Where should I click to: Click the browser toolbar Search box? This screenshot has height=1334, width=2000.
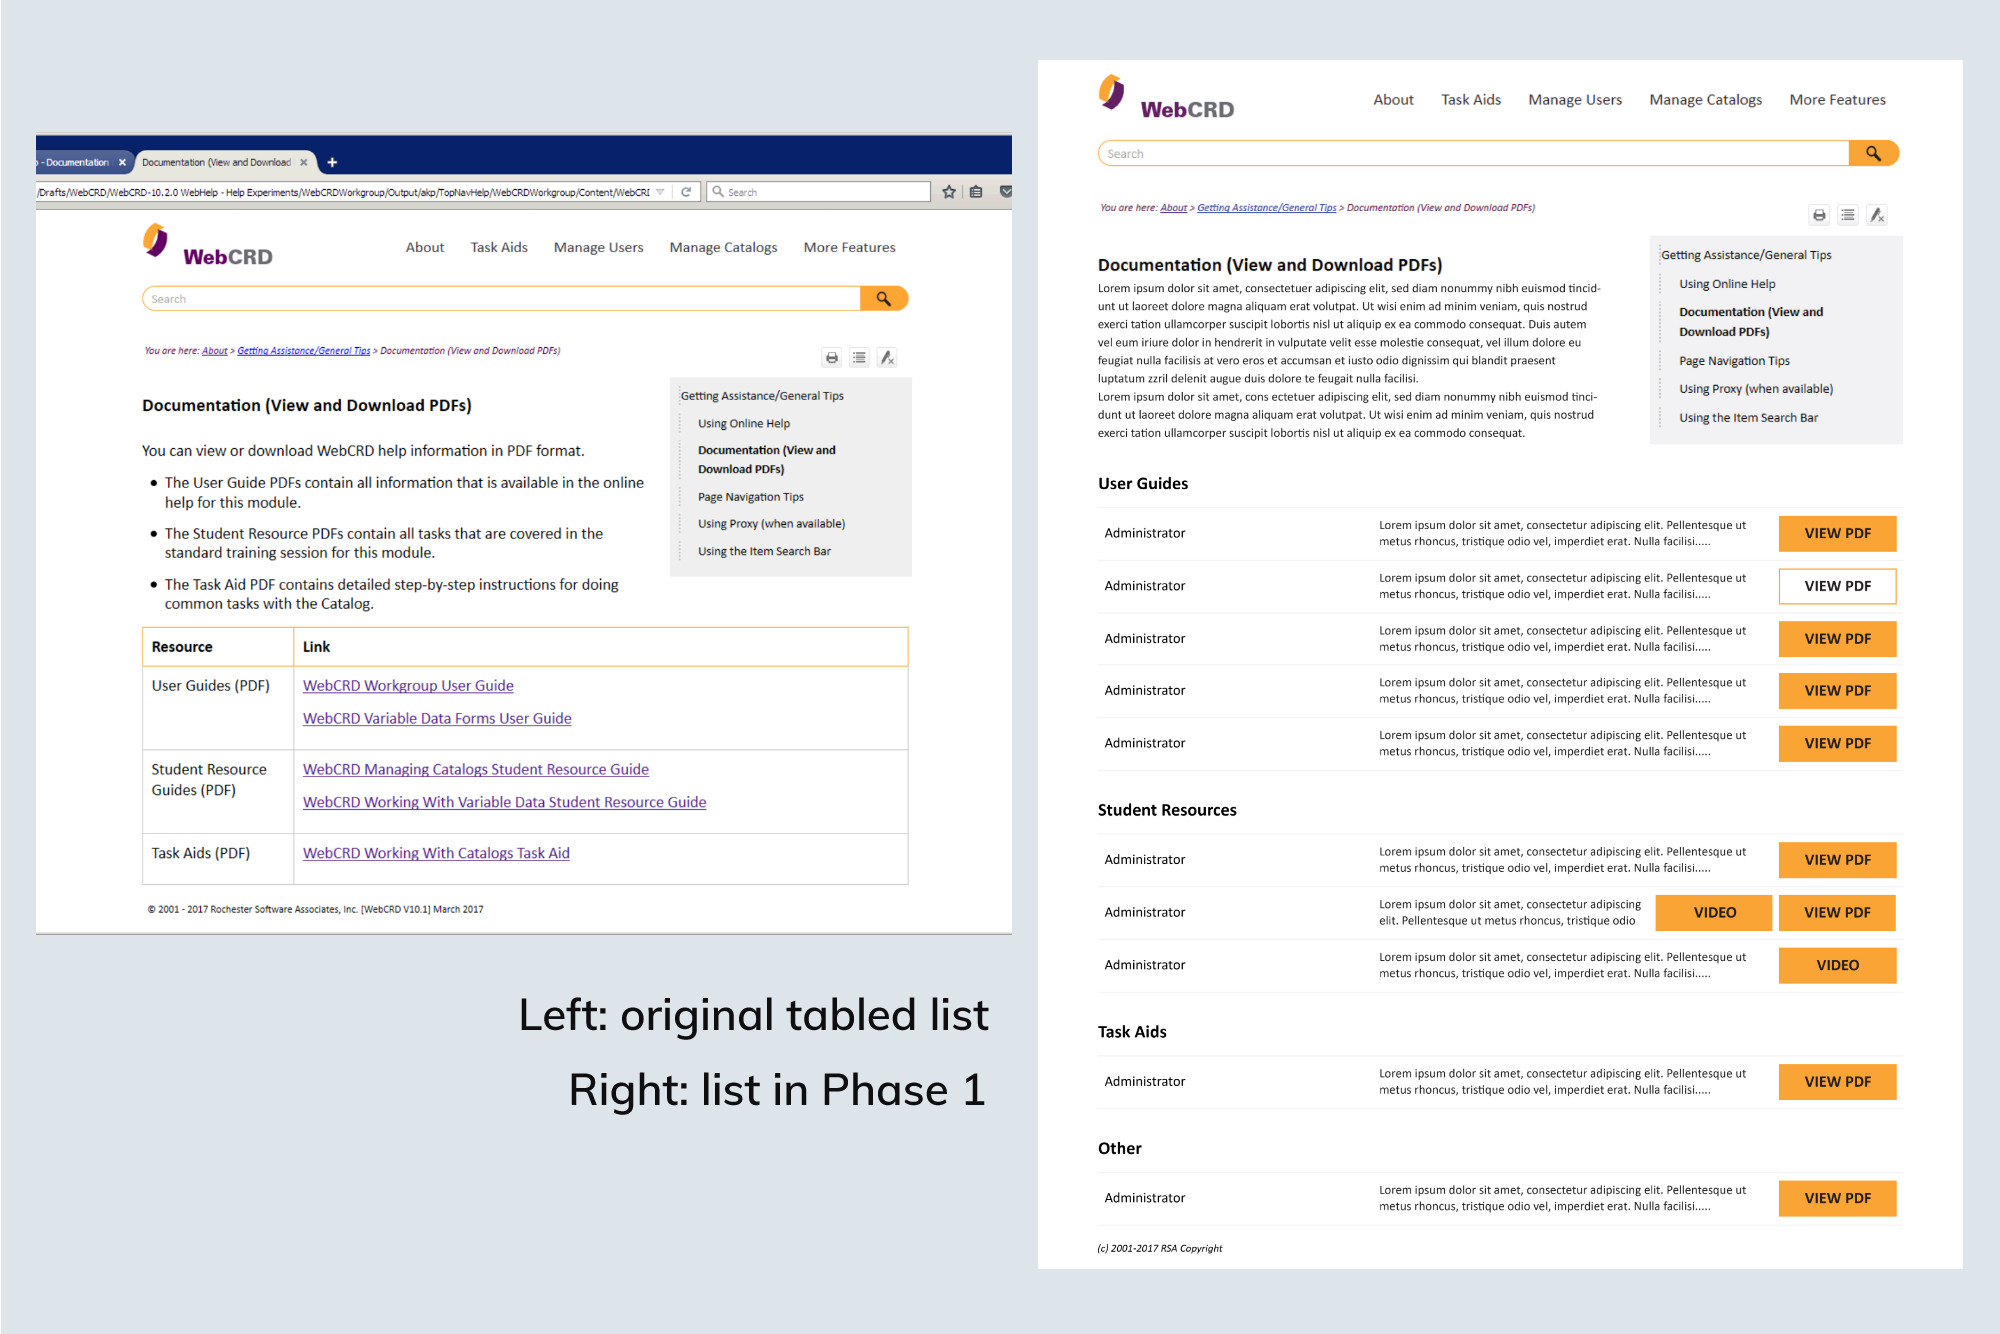click(818, 192)
